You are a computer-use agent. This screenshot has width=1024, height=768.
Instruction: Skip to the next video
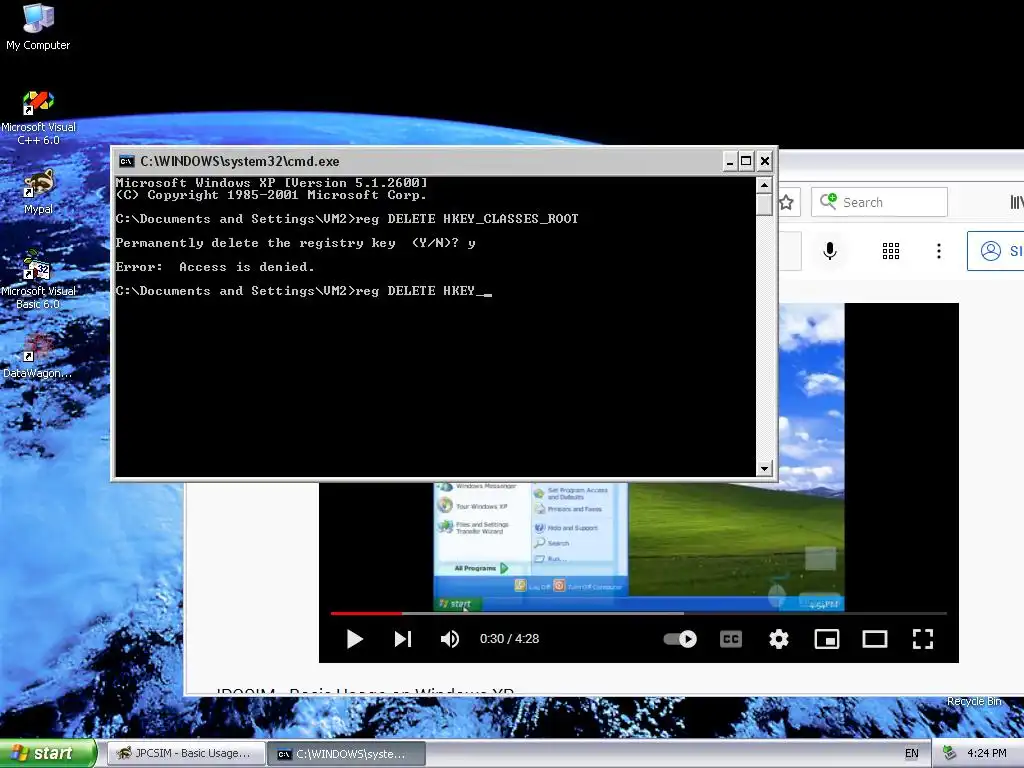pyautogui.click(x=403, y=639)
